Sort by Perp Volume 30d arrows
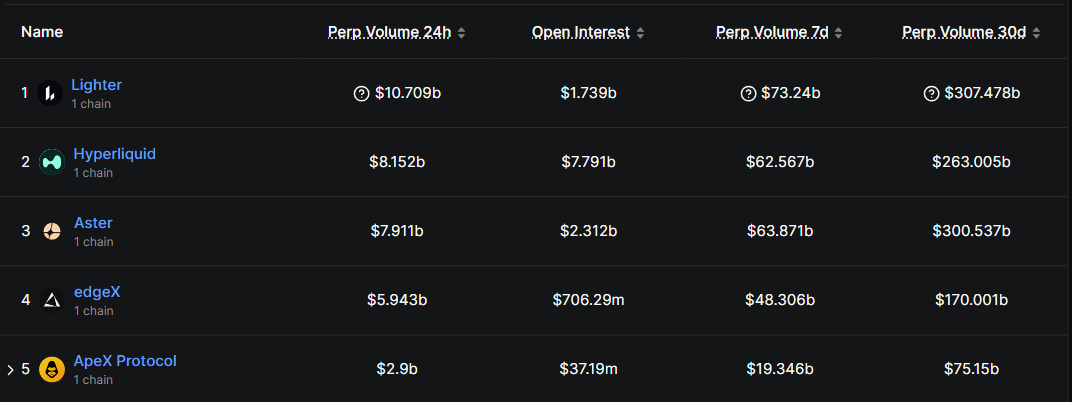The width and height of the screenshot is (1072, 402). (1037, 33)
